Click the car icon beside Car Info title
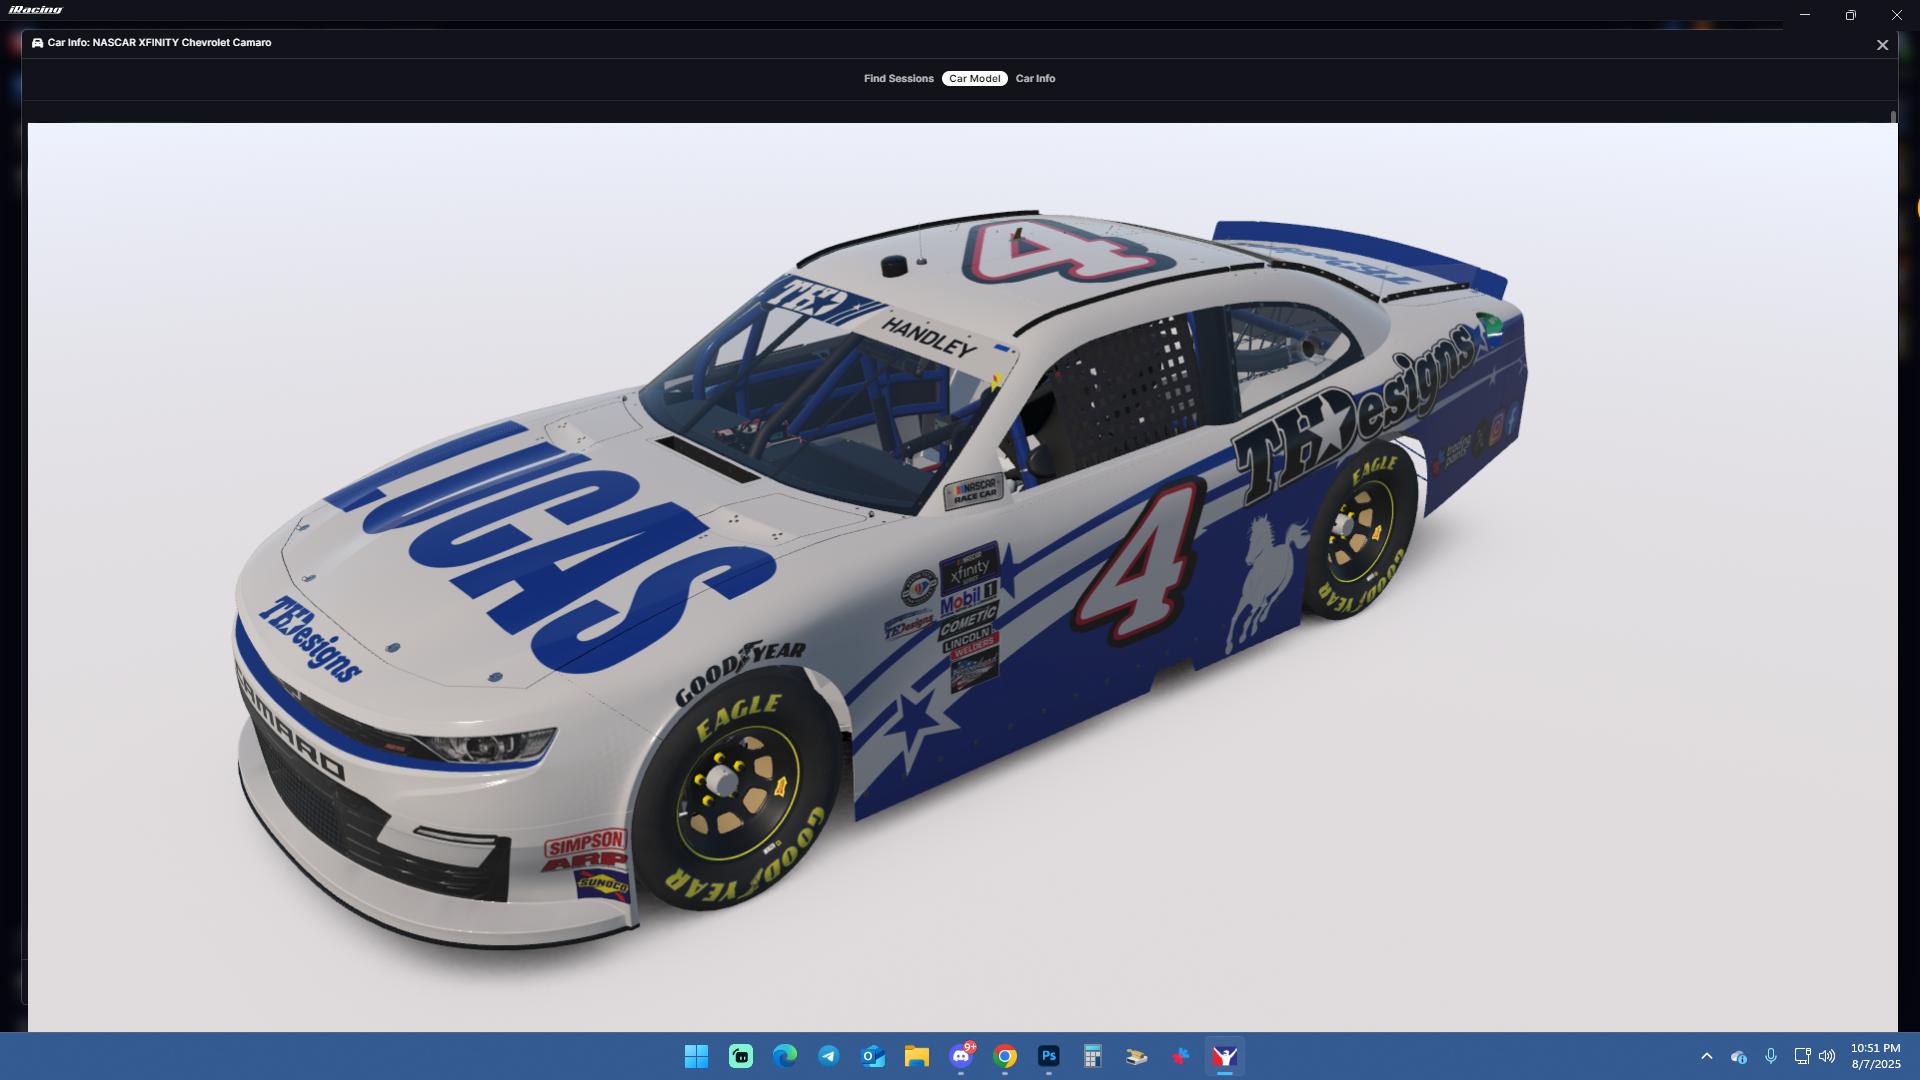Screen dimensions: 1920x1080 point(37,43)
